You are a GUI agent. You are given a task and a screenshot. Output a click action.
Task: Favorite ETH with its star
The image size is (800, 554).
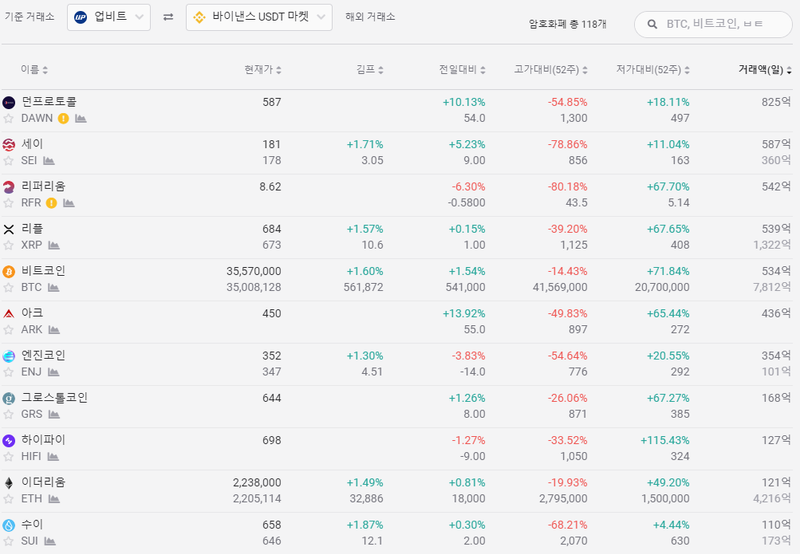pos(8,499)
